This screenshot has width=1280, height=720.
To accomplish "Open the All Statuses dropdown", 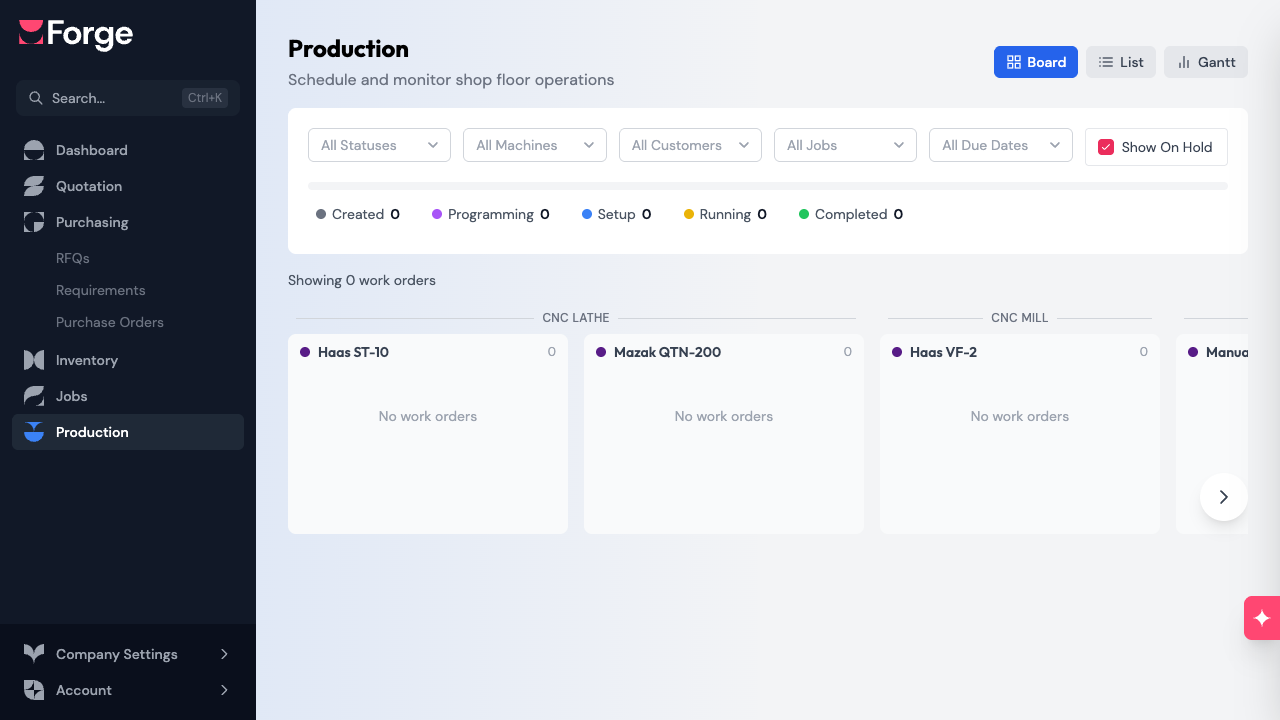I will 379,145.
